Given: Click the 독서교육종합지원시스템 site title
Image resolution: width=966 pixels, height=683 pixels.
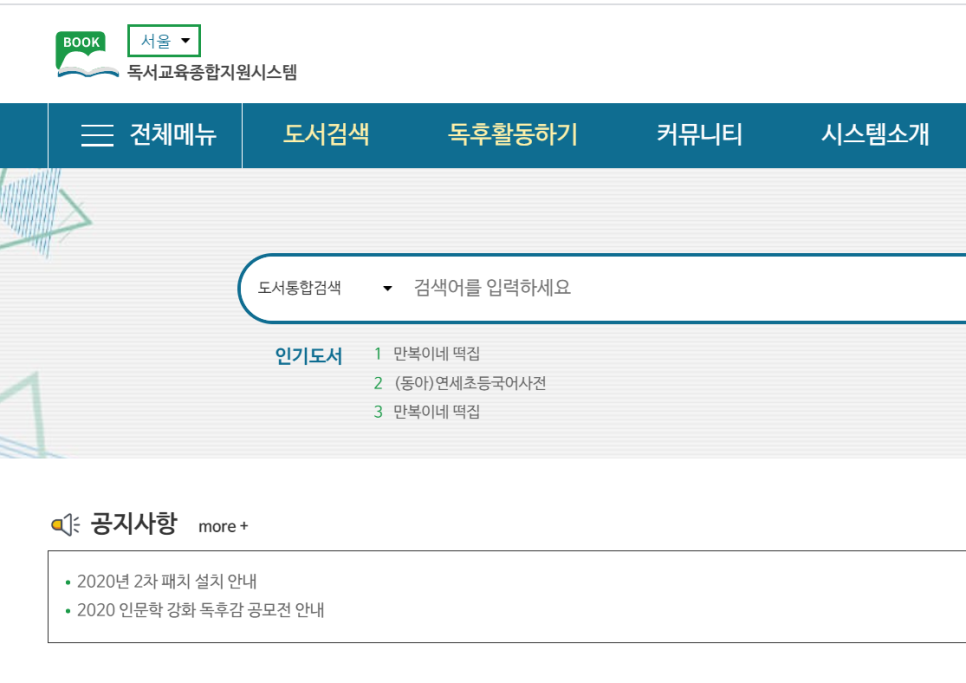Looking at the screenshot, I should point(212,72).
